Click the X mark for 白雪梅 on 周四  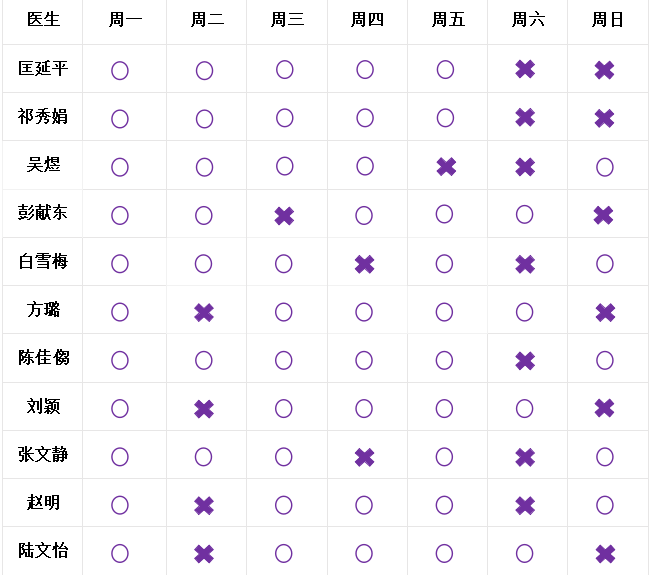pyautogui.click(x=365, y=264)
